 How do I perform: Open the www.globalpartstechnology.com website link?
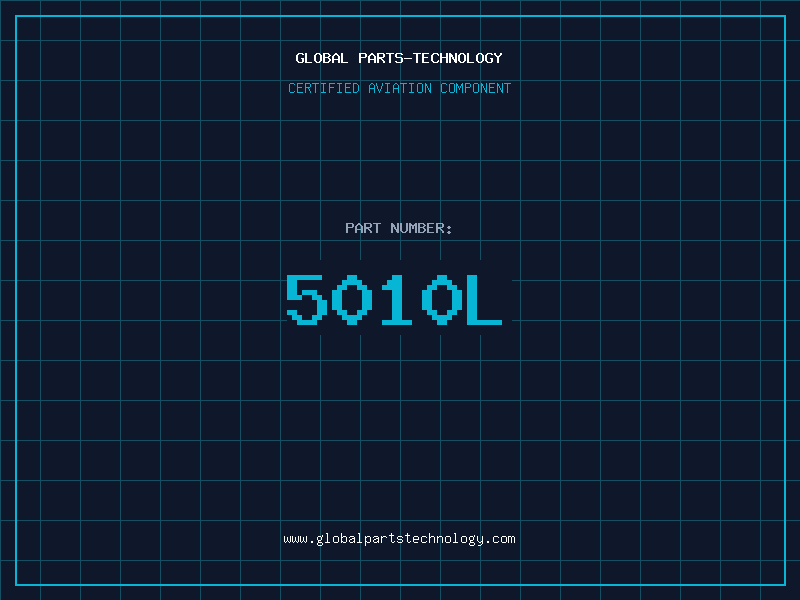pos(399,539)
